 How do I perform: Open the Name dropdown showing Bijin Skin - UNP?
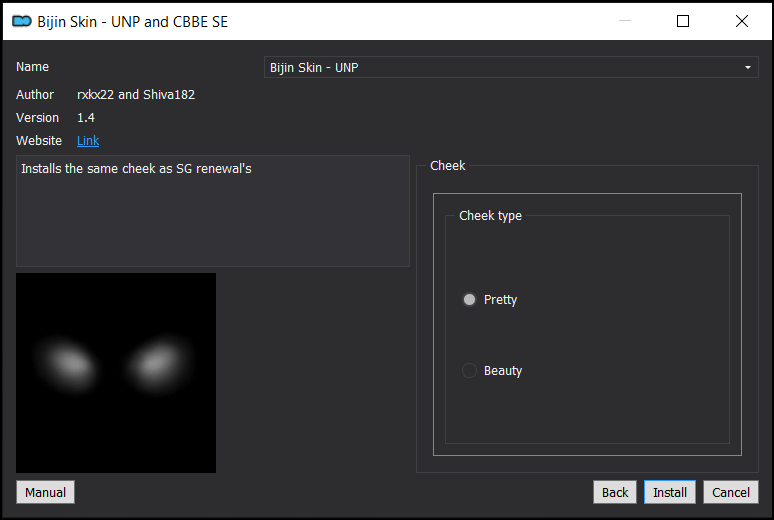click(511, 67)
